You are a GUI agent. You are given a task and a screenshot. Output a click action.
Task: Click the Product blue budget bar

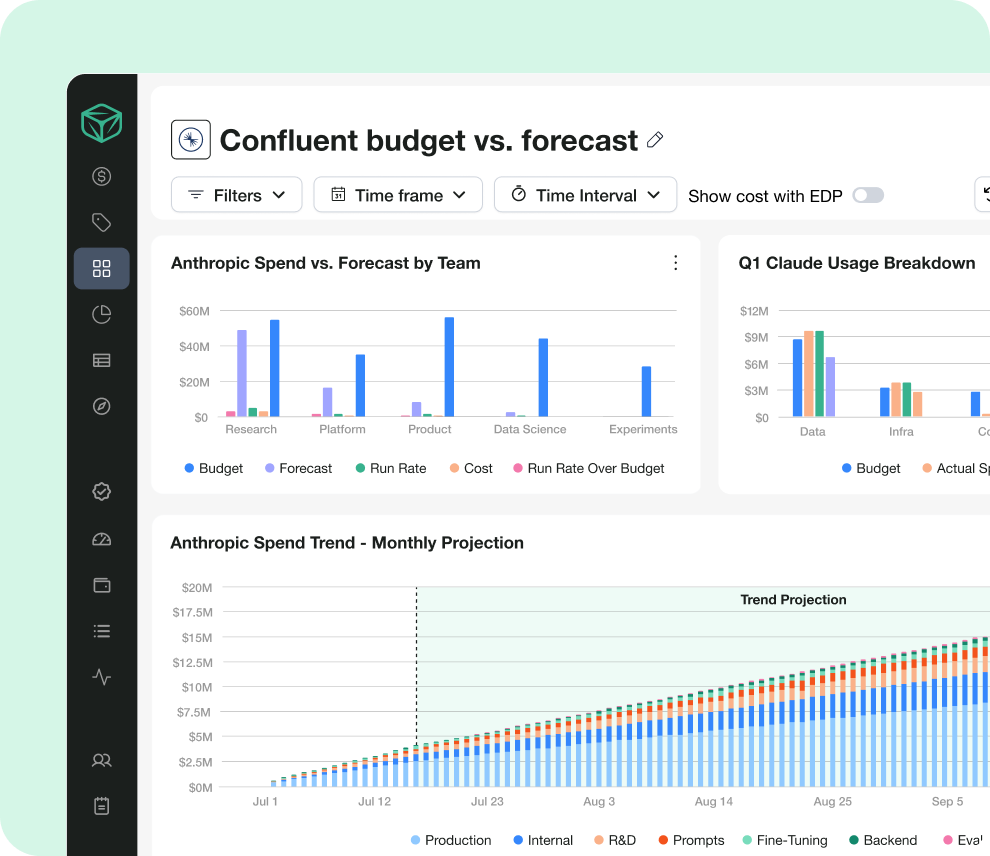tap(450, 367)
